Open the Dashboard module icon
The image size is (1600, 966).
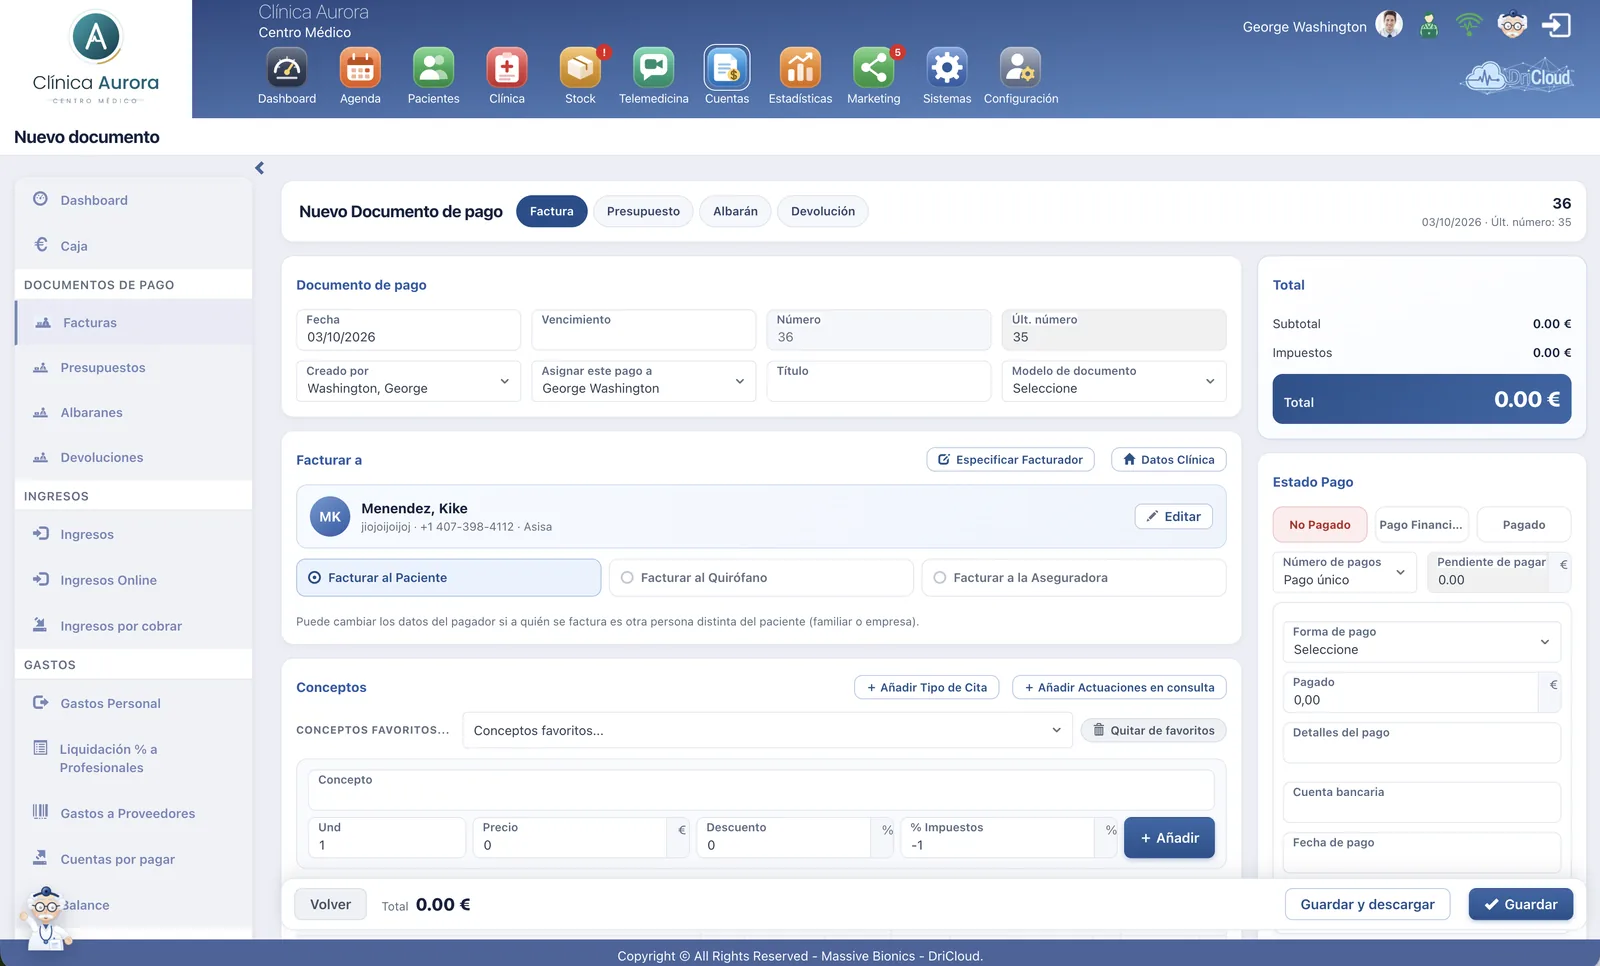tap(287, 68)
